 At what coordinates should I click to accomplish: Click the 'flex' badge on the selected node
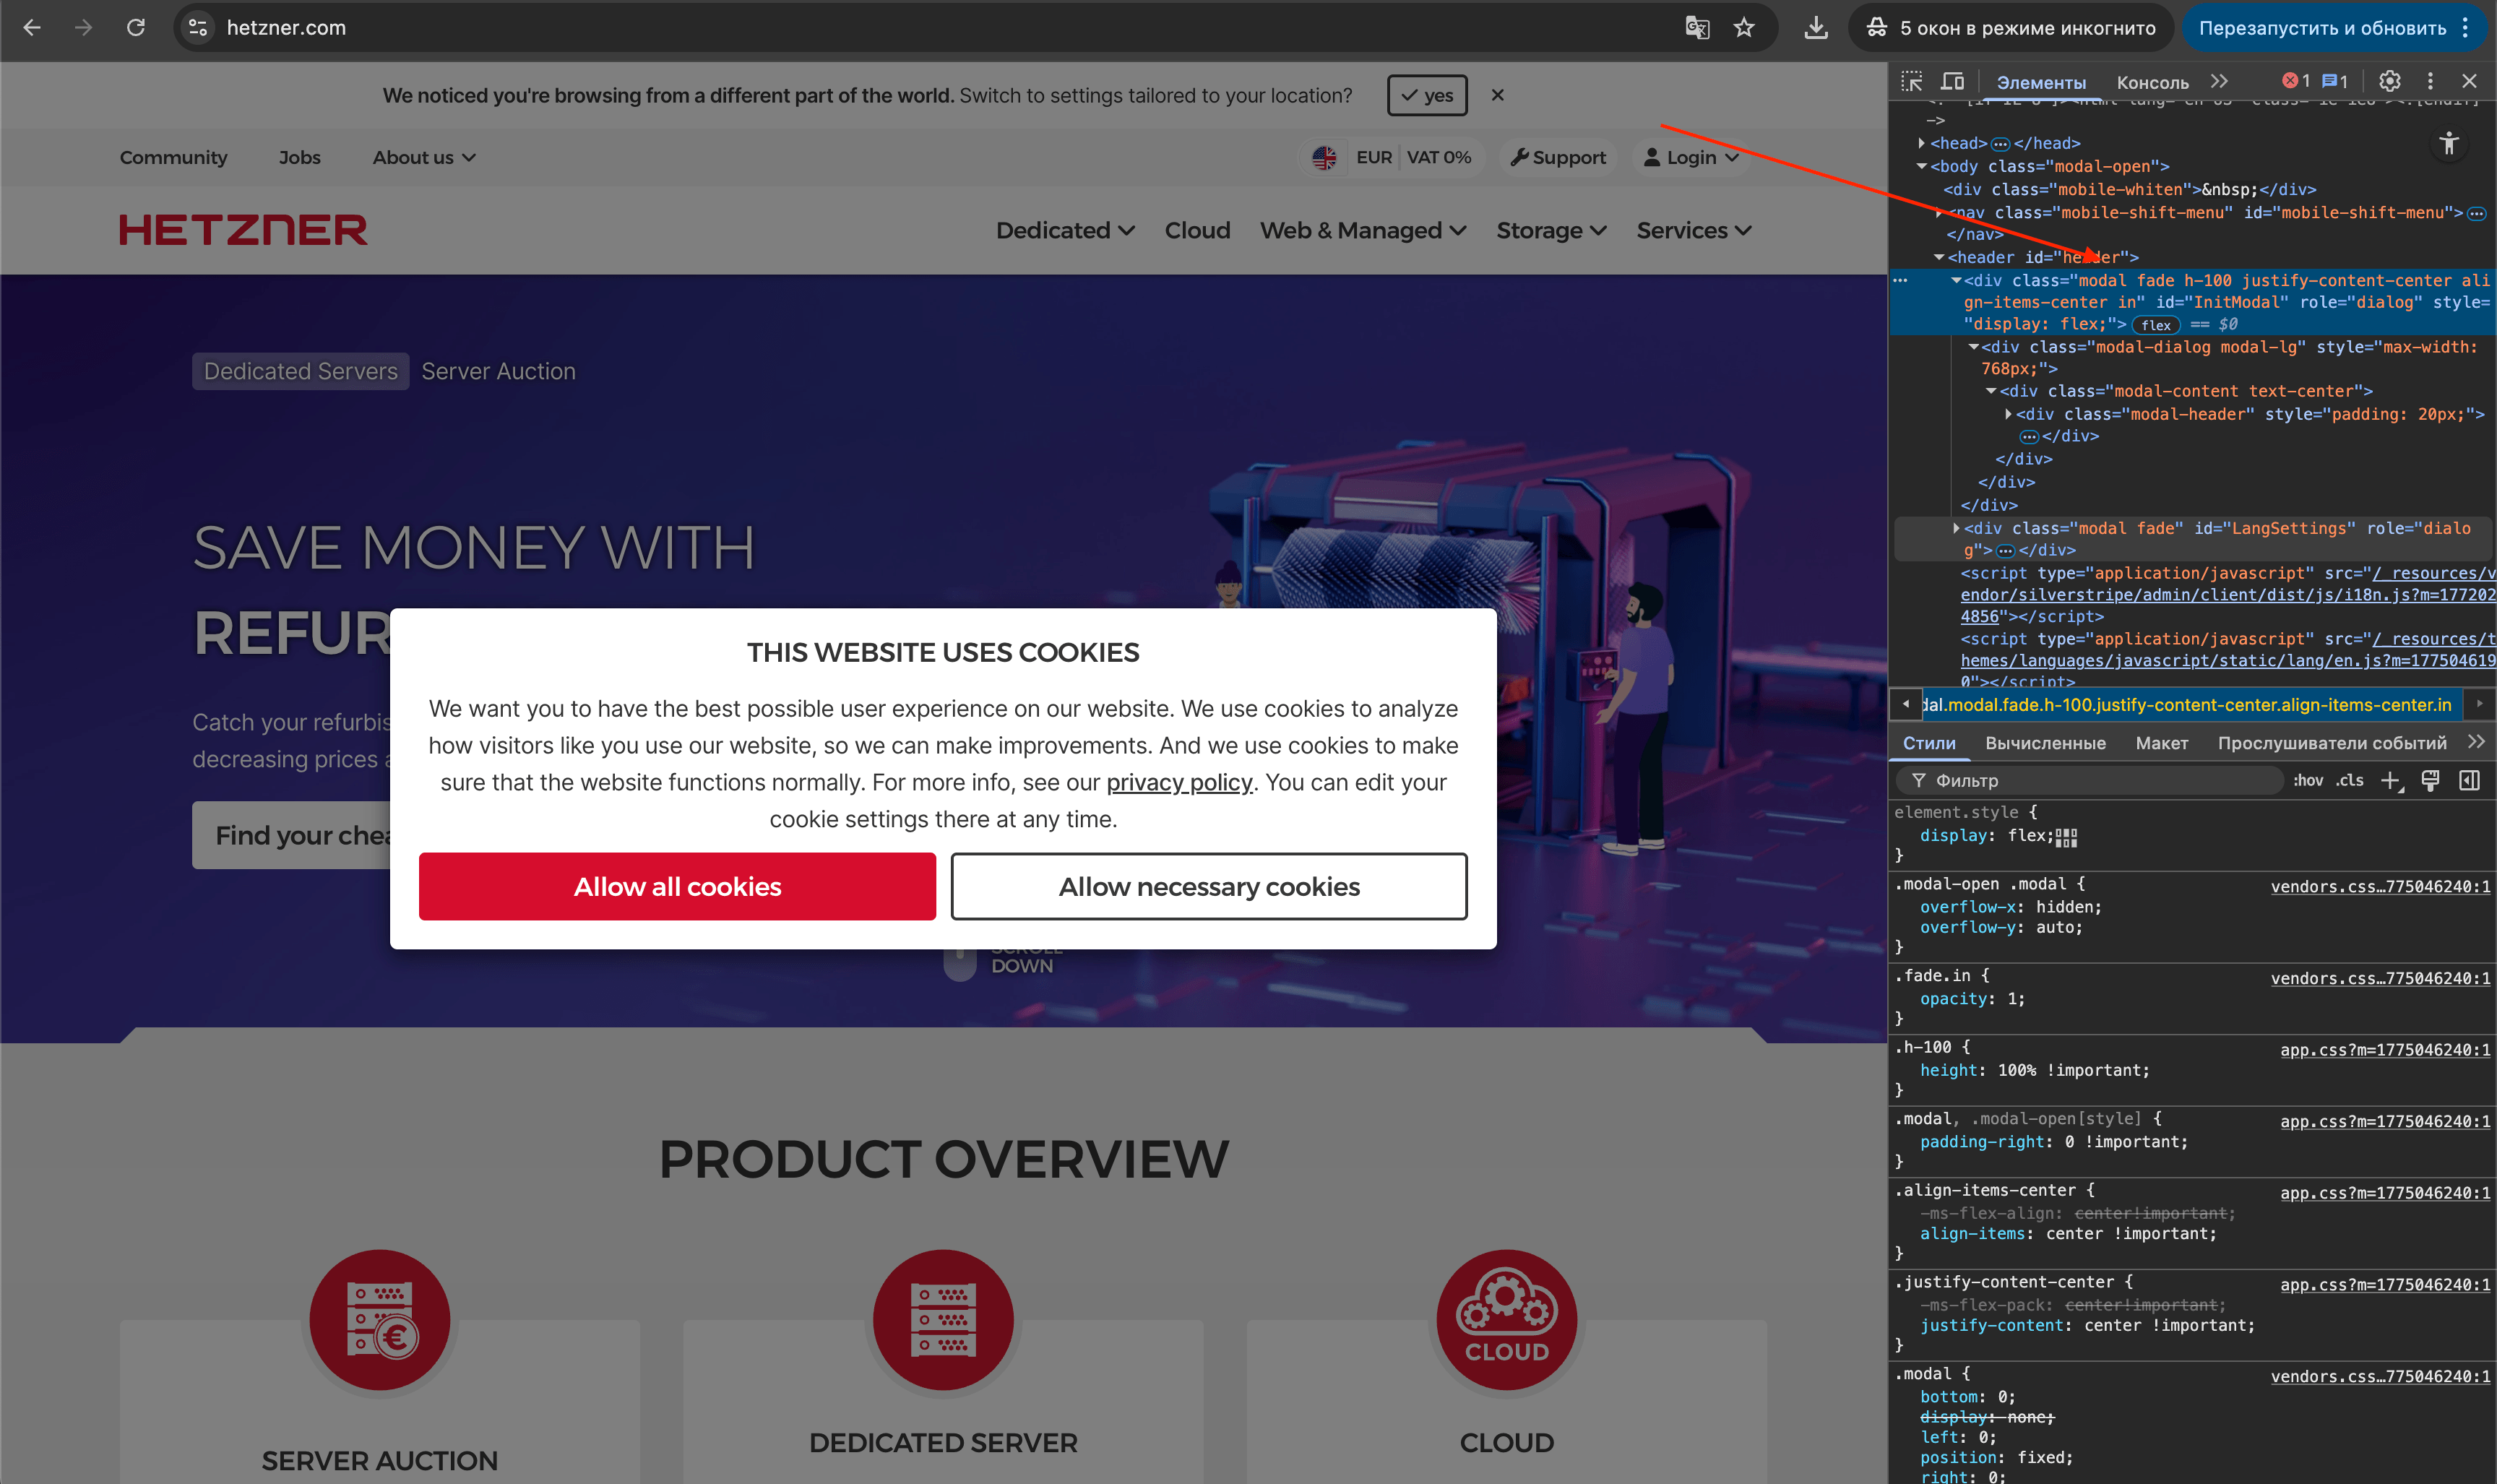(x=2155, y=325)
